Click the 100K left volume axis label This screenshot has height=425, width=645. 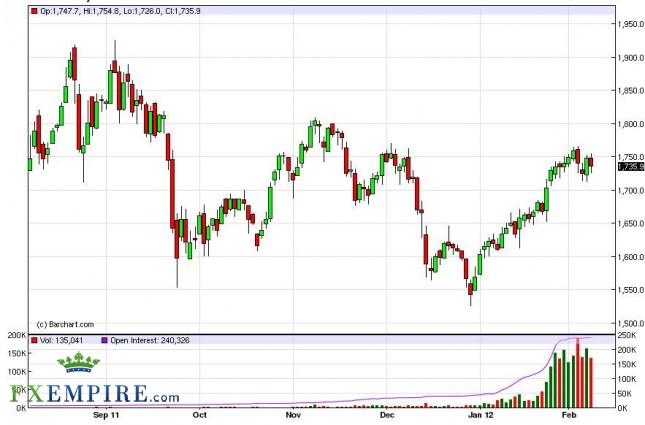pyautogui.click(x=17, y=372)
